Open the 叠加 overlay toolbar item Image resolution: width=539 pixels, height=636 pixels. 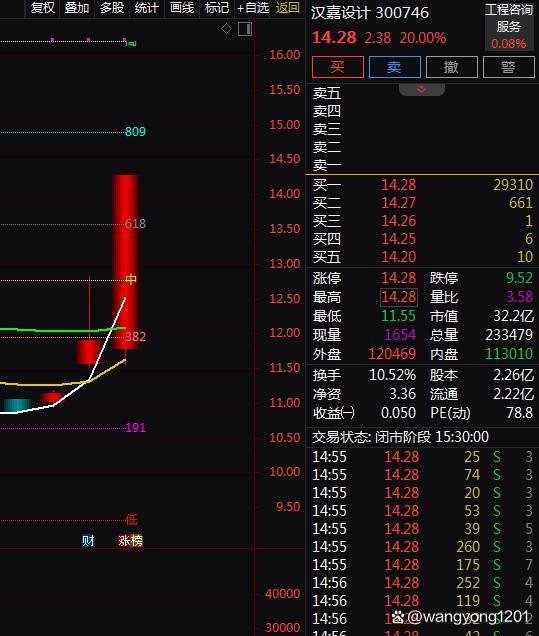[77, 8]
